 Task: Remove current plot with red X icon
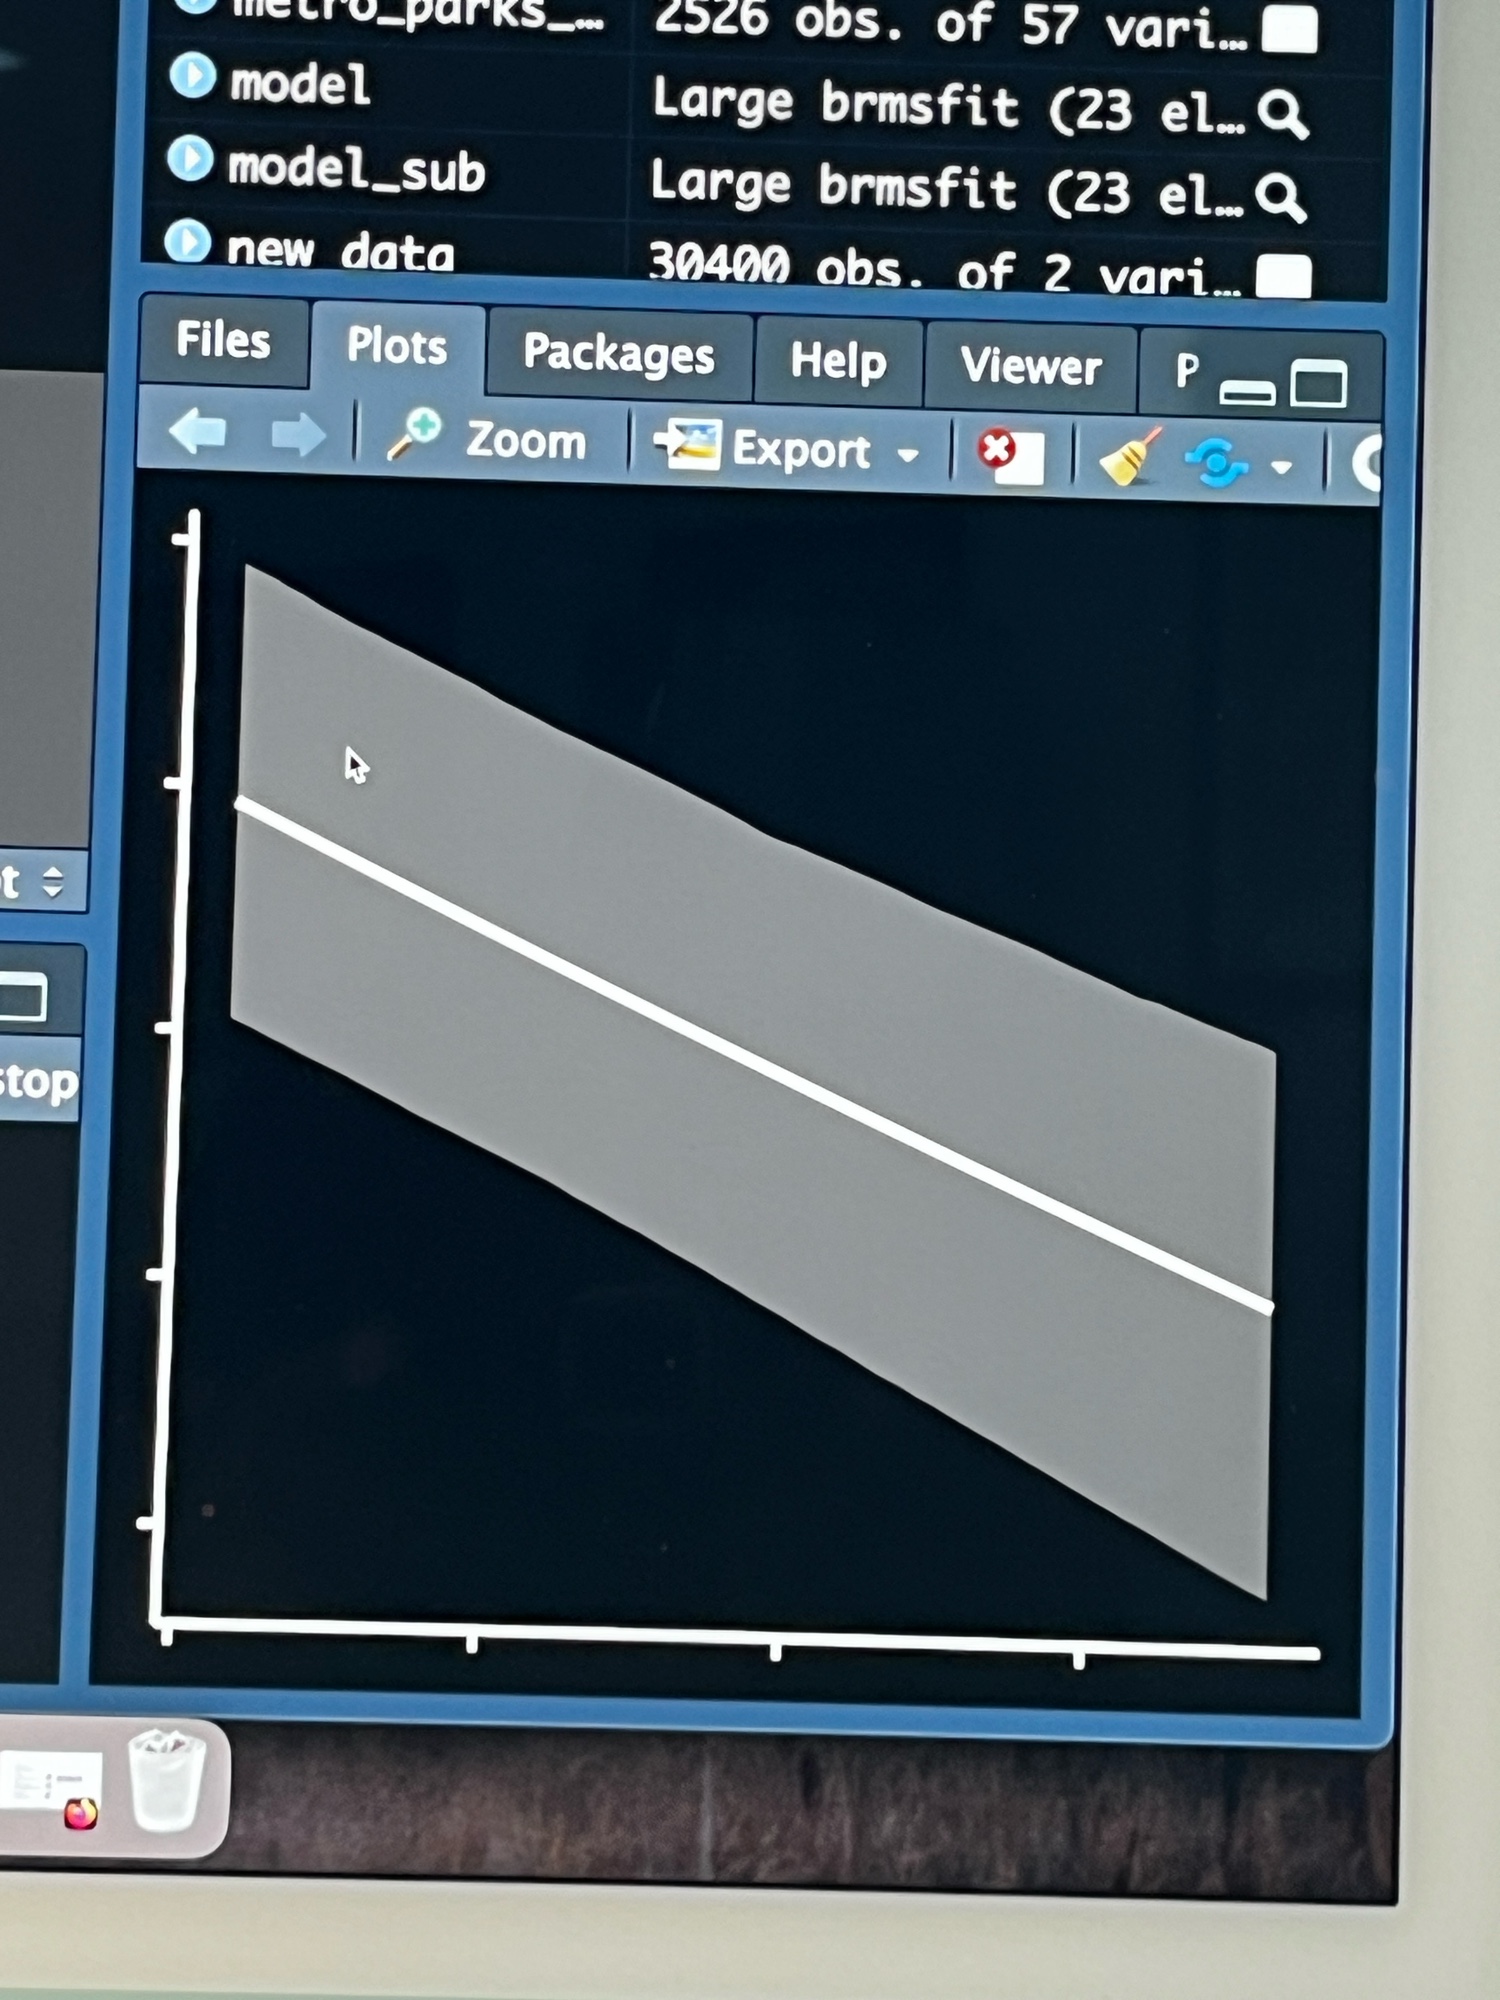pyautogui.click(x=1010, y=455)
